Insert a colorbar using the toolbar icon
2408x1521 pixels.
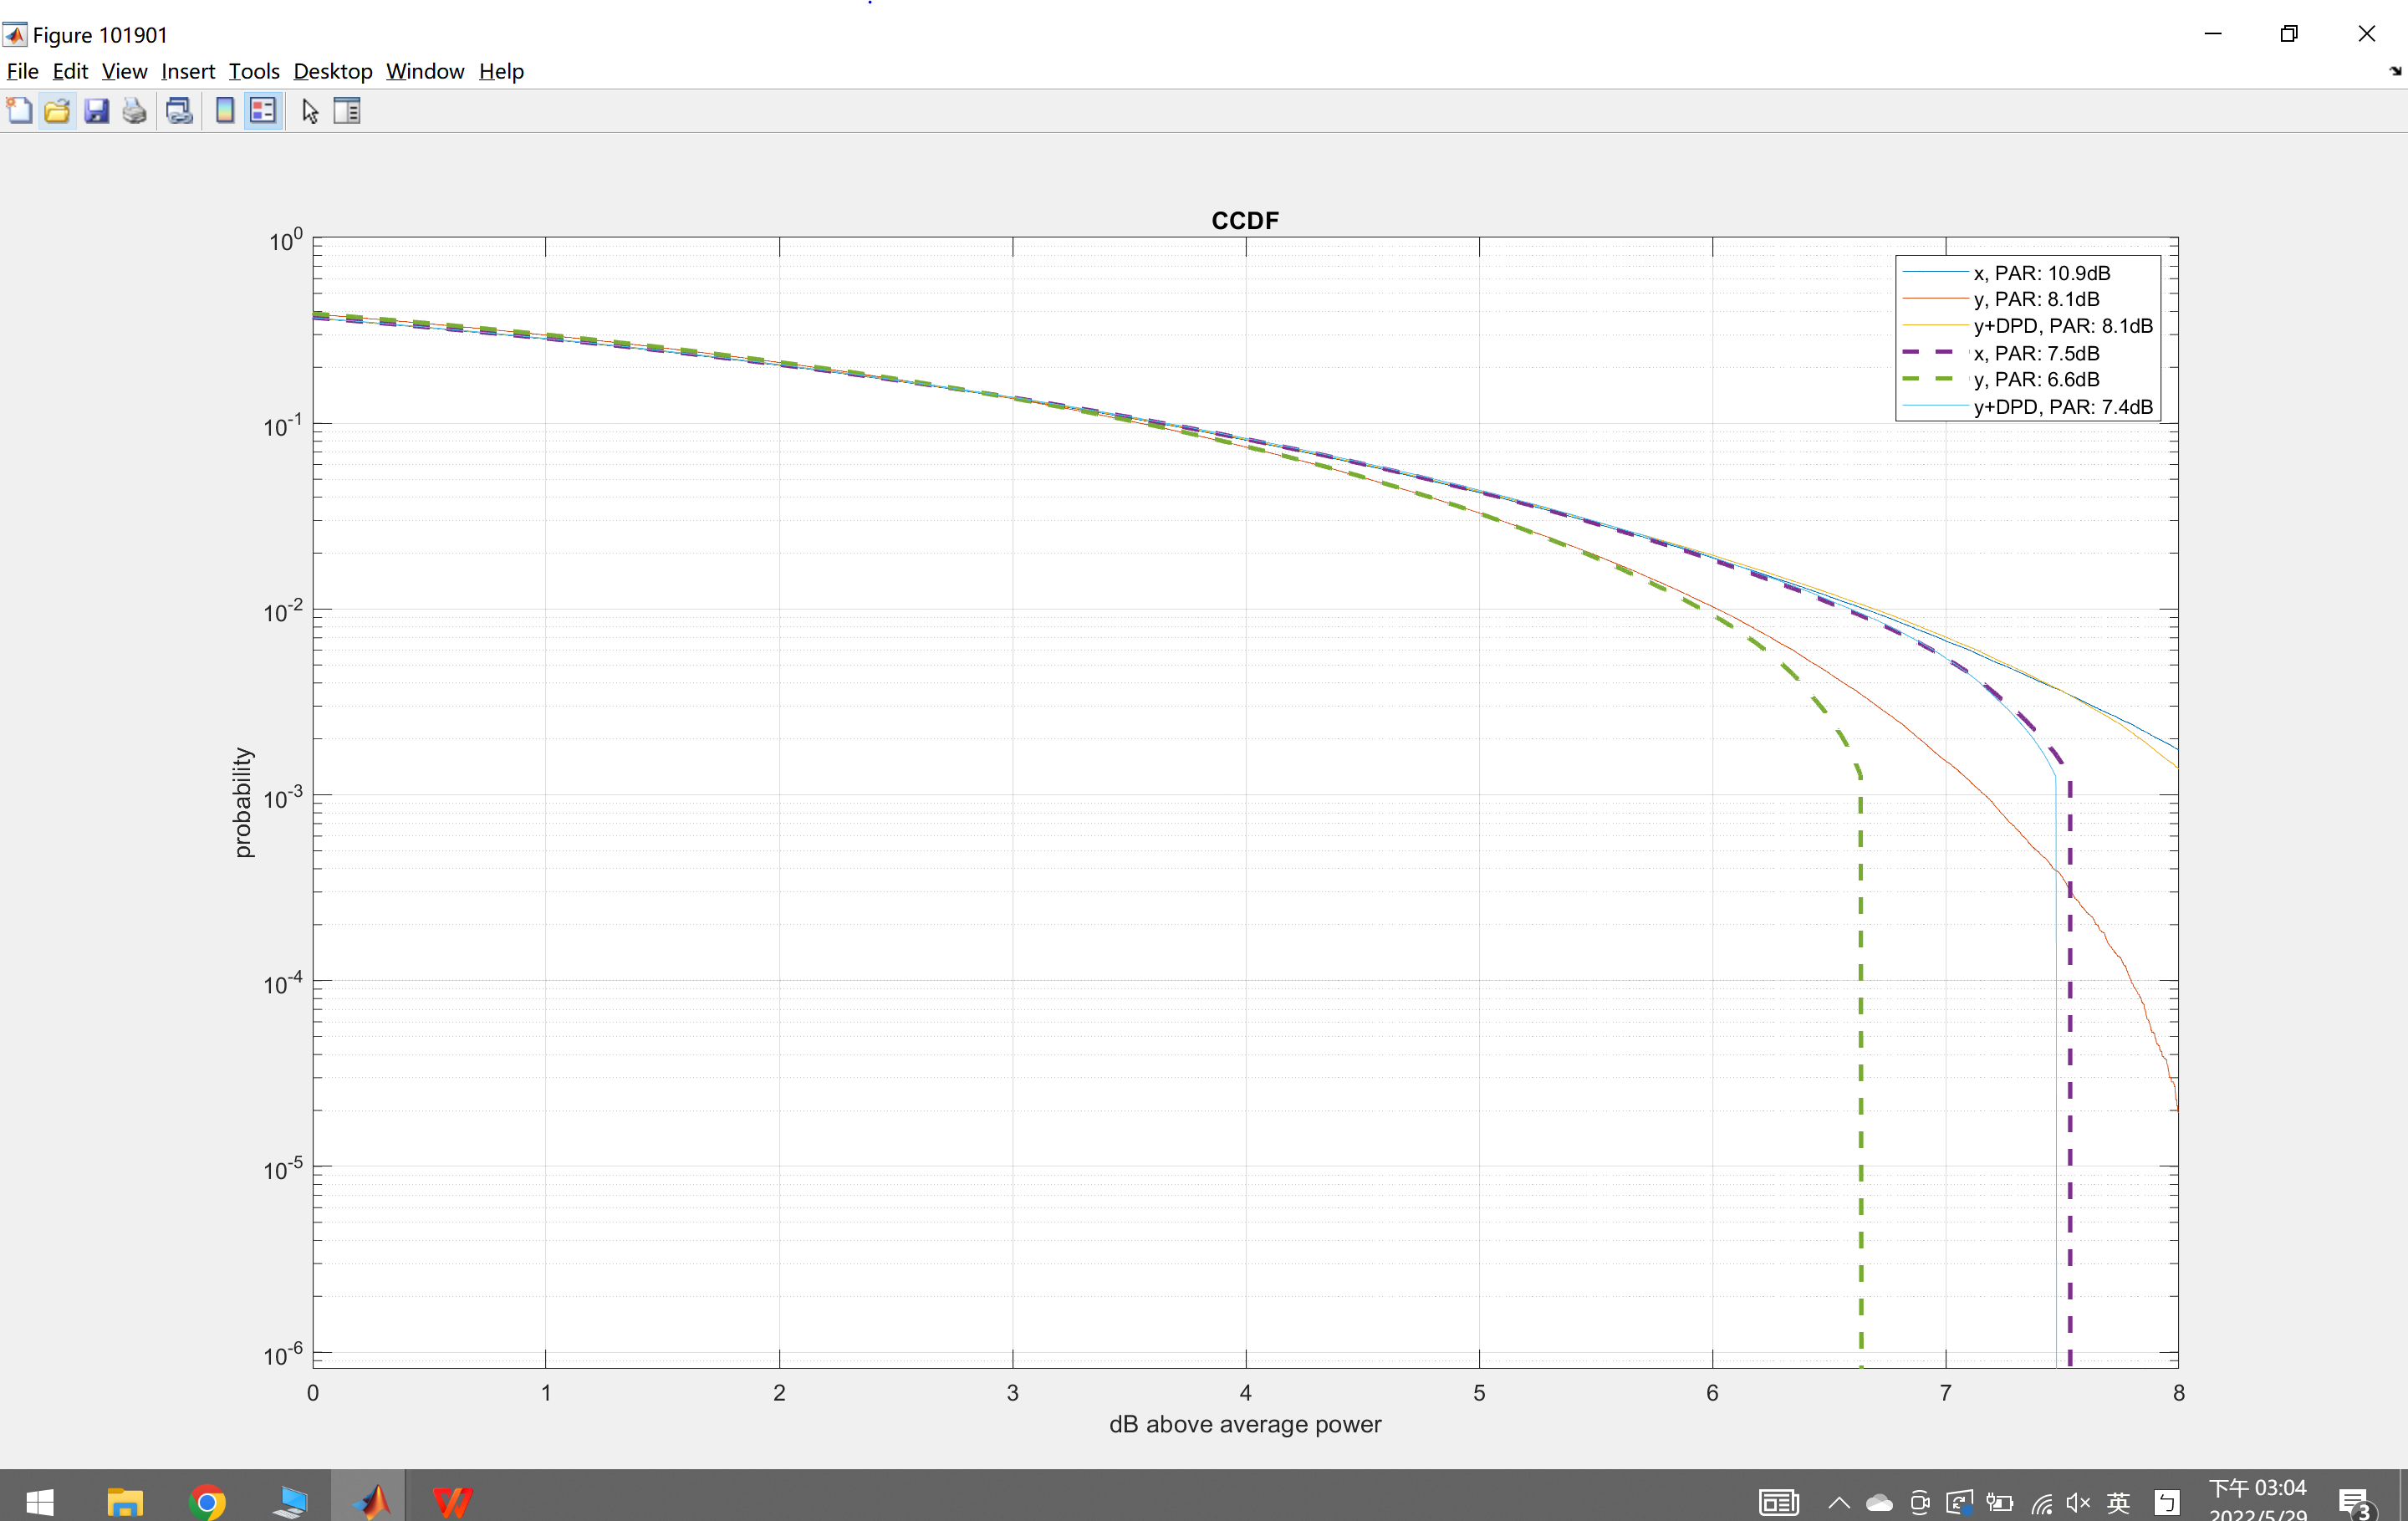coord(225,111)
